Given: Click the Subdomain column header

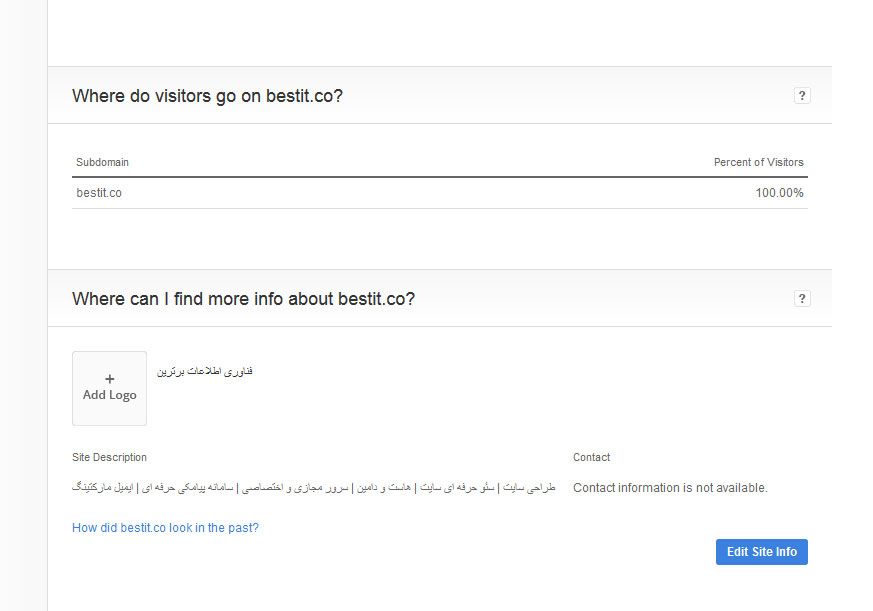Looking at the screenshot, I should pyautogui.click(x=102, y=162).
